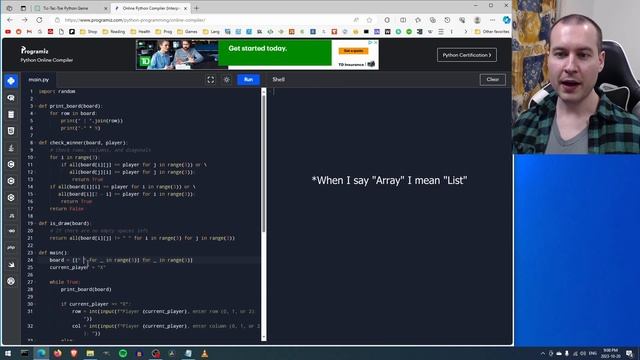Open the Lang bookmarks folder
640x360 pixels.
(x=211, y=31)
